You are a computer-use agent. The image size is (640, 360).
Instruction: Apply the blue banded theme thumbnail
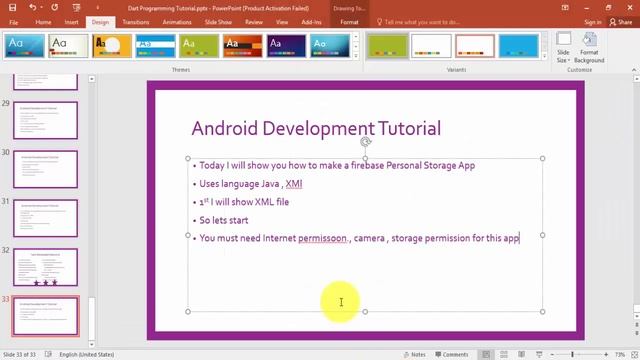pyautogui.click(x=156, y=46)
